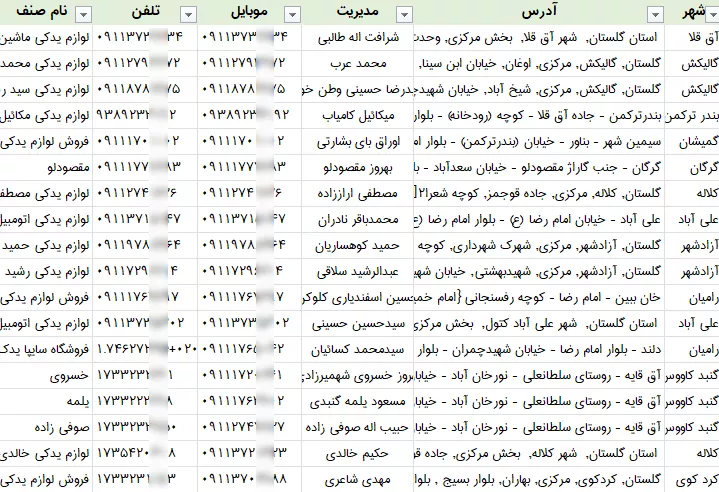This screenshot has width=719, height=492.
Task: Click guild name cell خسروی
Action: 46,376
